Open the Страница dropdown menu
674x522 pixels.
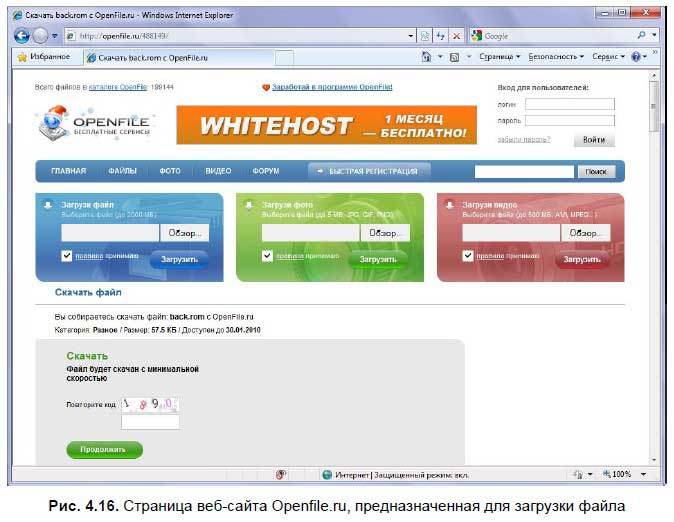tap(500, 57)
